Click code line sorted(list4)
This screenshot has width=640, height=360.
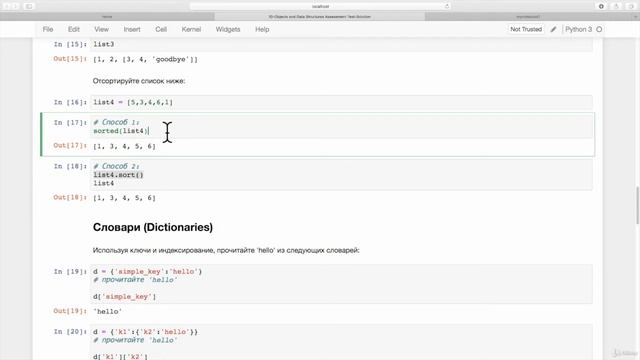click(121, 131)
